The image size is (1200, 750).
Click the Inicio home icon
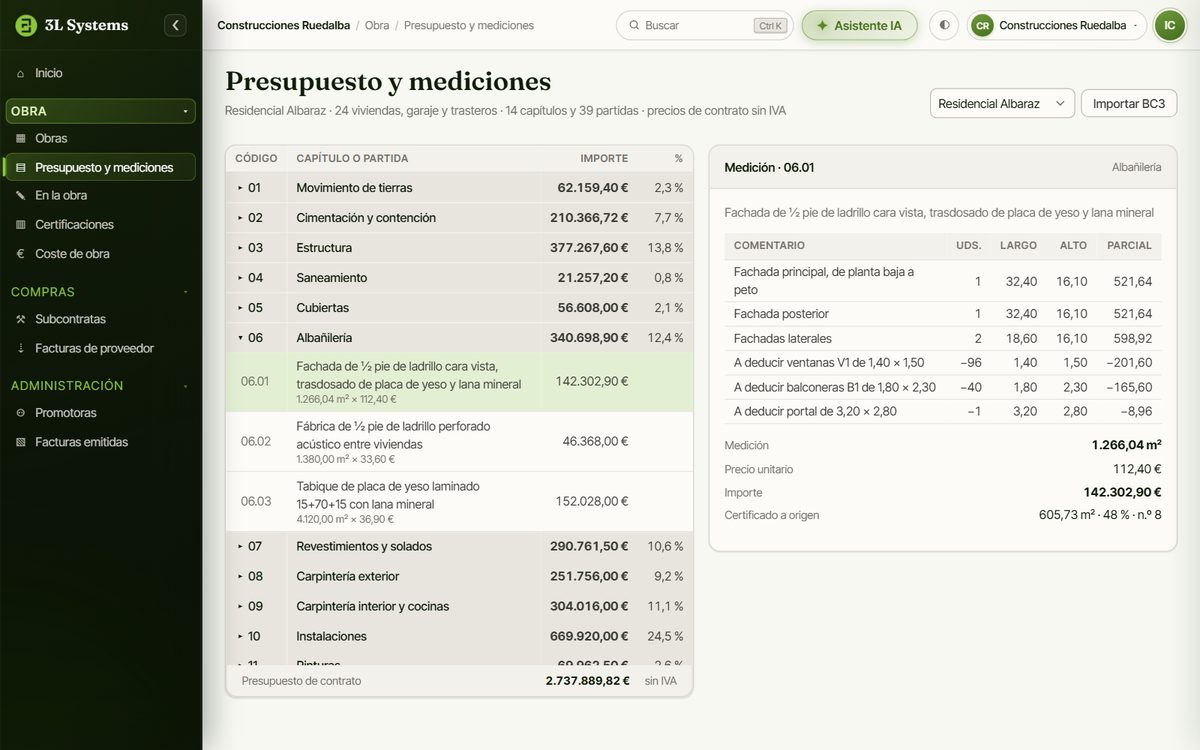coord(21,73)
